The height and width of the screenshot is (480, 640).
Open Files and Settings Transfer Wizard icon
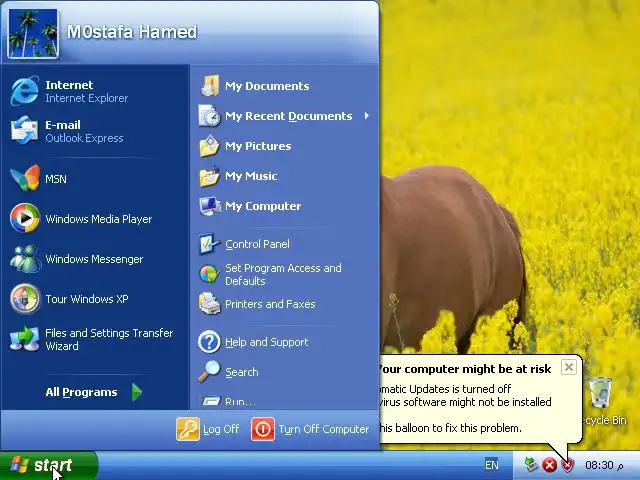click(25, 339)
